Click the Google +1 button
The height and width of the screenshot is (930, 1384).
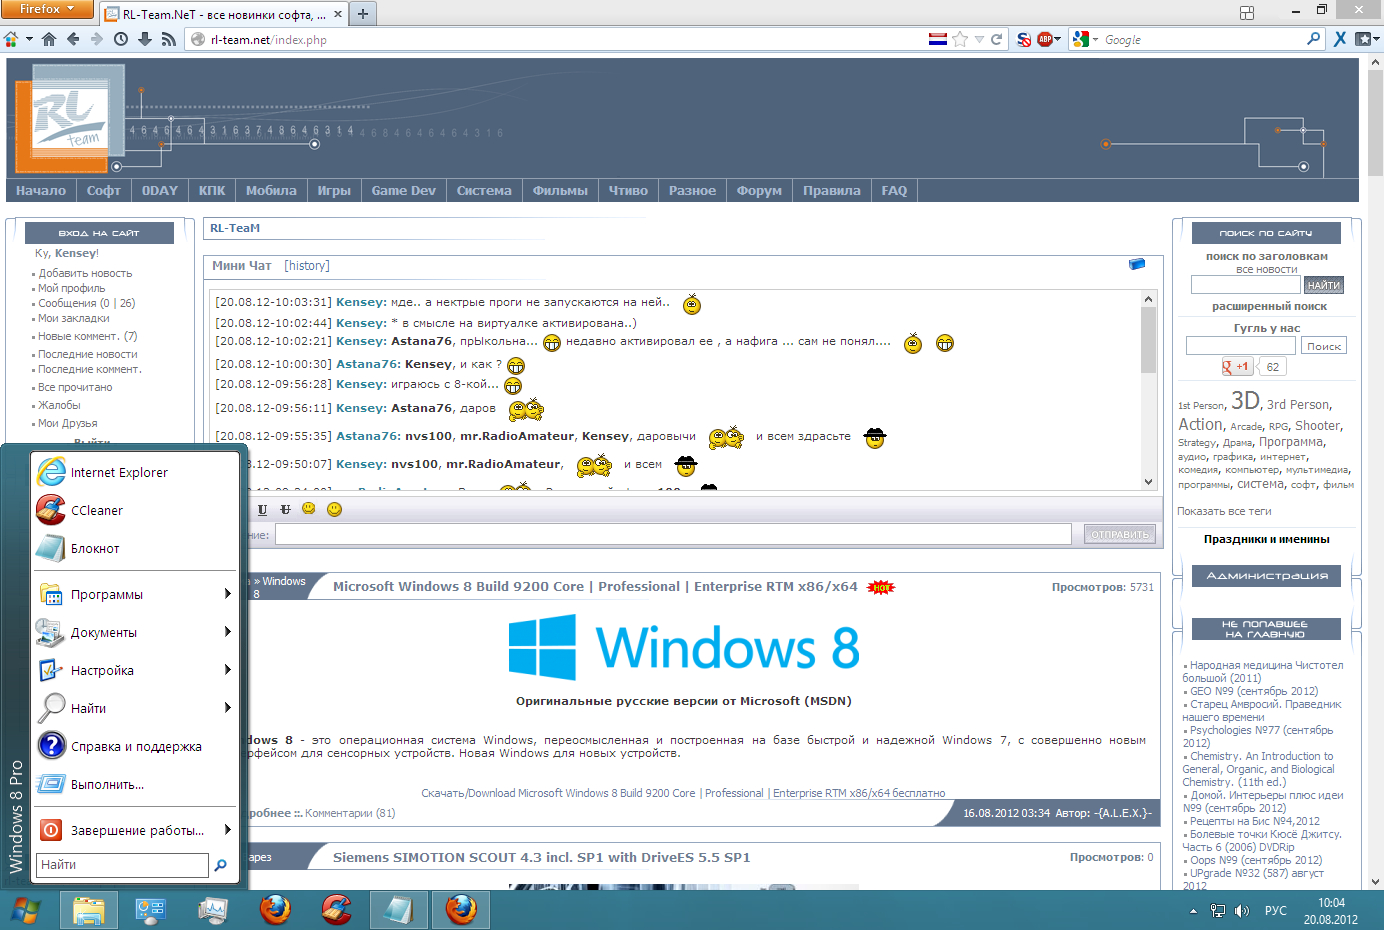(1236, 367)
